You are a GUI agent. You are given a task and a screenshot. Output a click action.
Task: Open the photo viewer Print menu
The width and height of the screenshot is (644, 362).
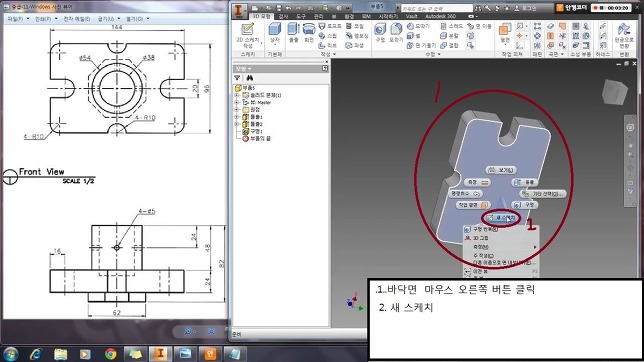click(x=46, y=19)
